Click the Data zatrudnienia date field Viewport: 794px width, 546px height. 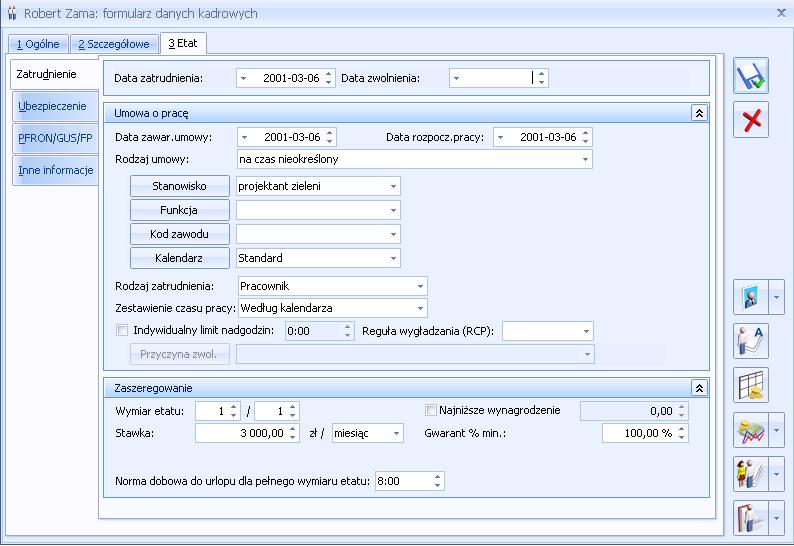click(x=286, y=79)
